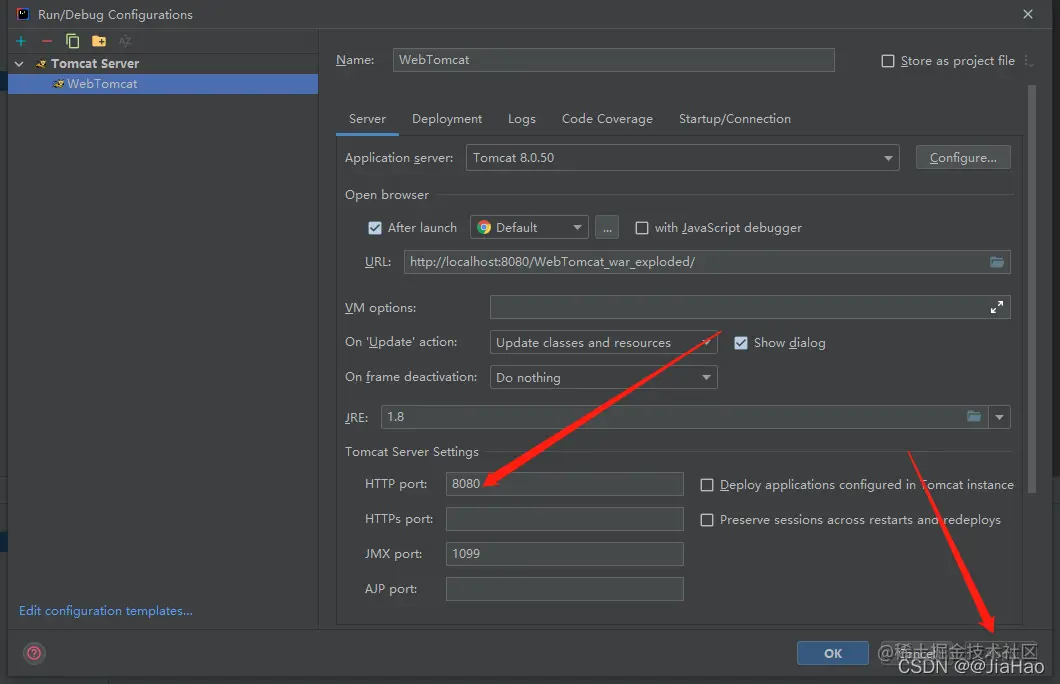Image resolution: width=1060 pixels, height=684 pixels.
Task: Click the browser ellipsis button
Action: click(x=607, y=228)
